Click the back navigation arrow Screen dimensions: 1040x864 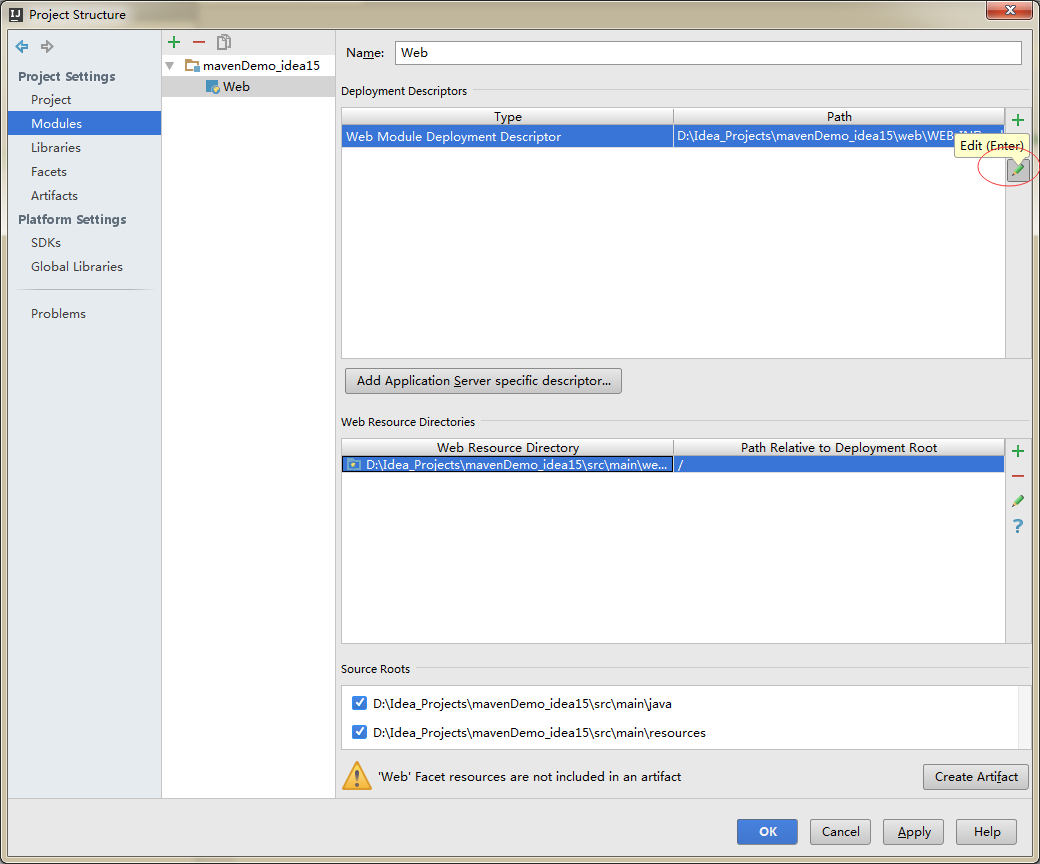pyautogui.click(x=22, y=46)
